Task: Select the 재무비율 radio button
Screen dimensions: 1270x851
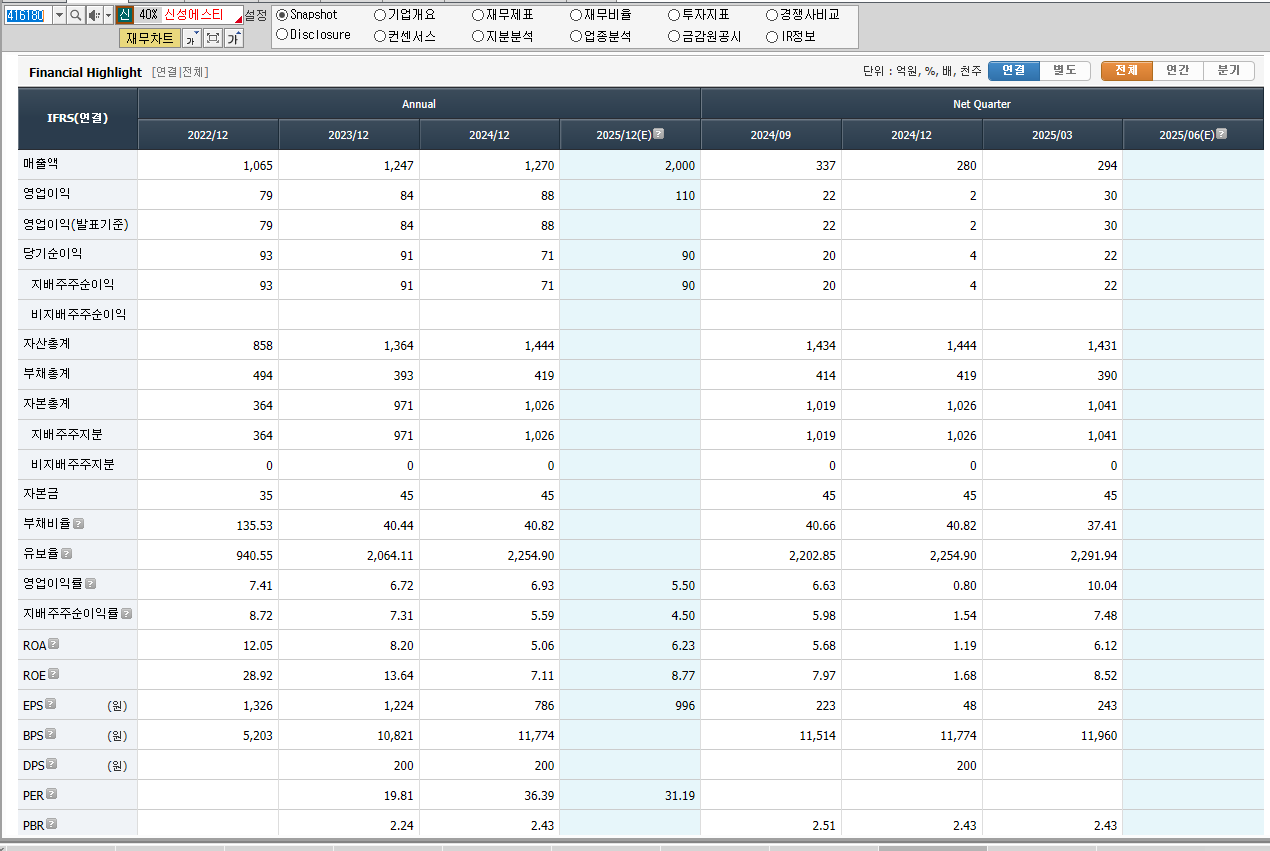Action: click(x=576, y=15)
